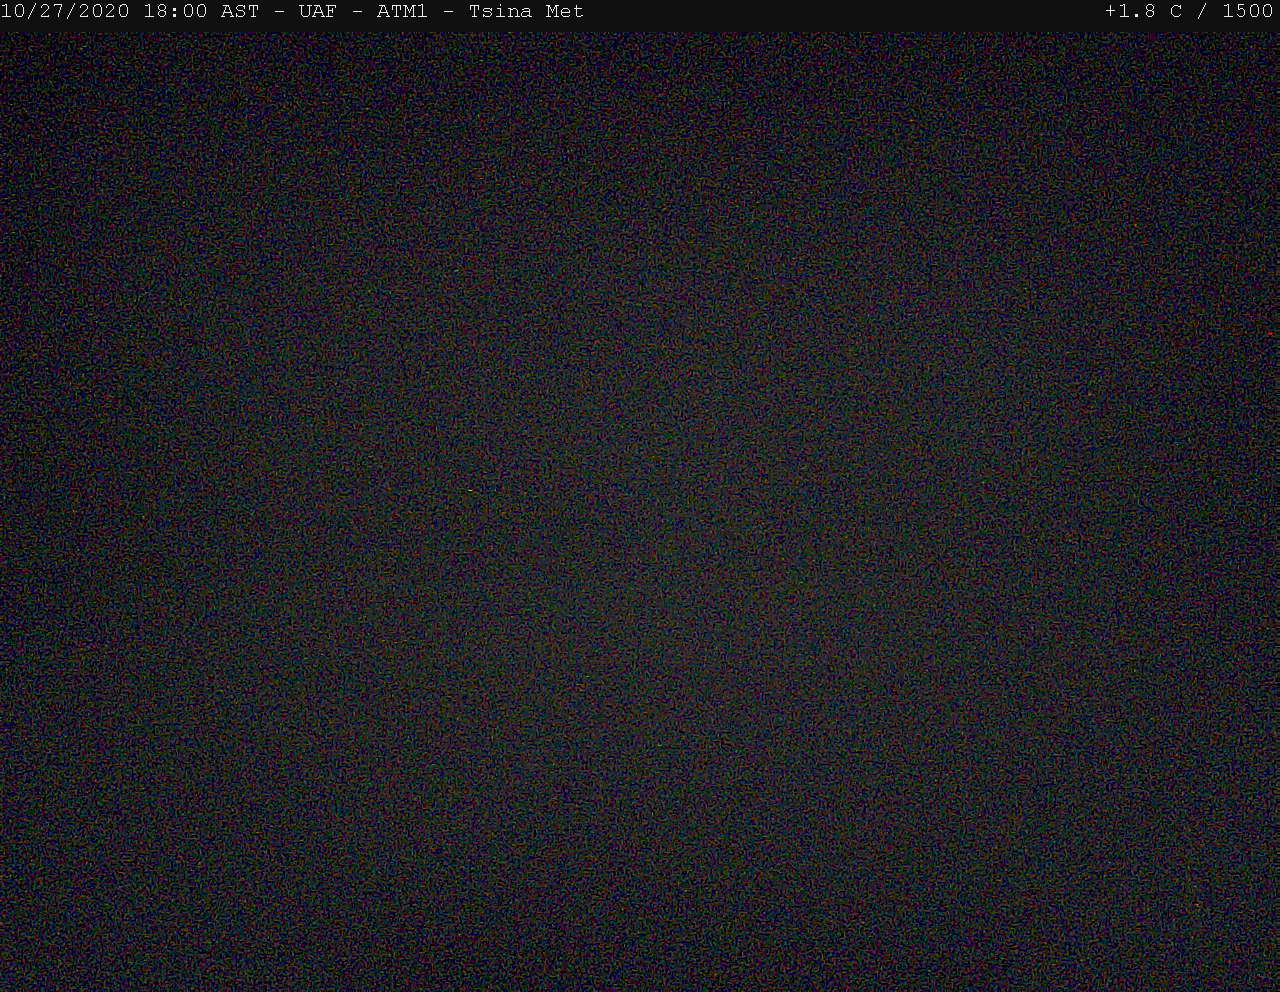This screenshot has height=992, width=1280.
Task: Click the Tsina Met station name
Action: [526, 11]
